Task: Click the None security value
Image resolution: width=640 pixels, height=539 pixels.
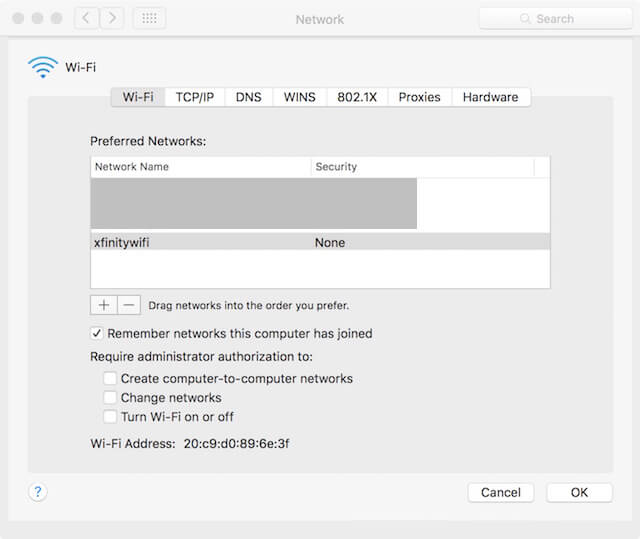Action: pyautogui.click(x=330, y=243)
